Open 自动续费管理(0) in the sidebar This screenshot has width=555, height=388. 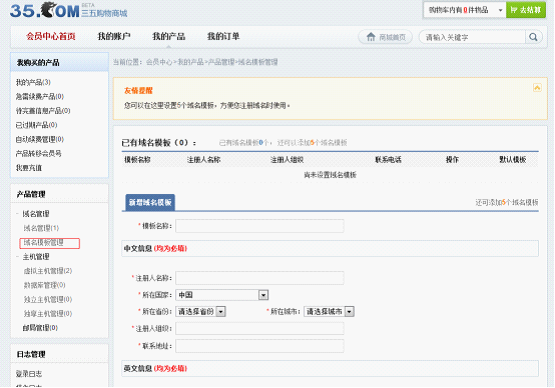[x=40, y=139]
